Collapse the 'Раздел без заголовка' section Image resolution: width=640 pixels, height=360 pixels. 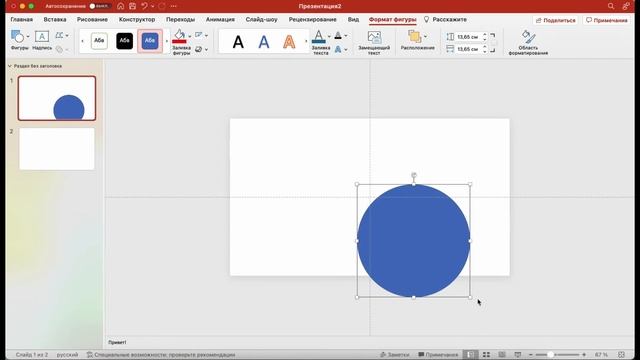point(10,66)
